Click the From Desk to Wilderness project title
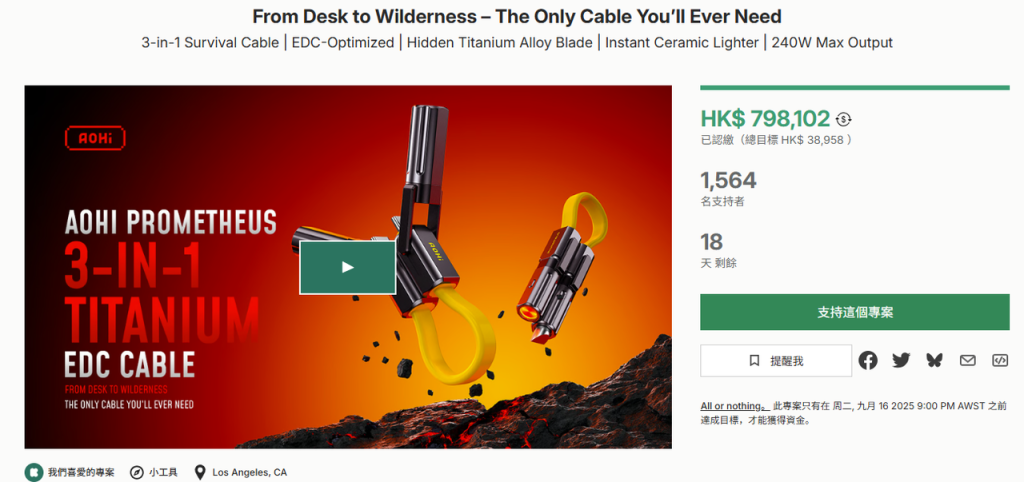This screenshot has height=482, width=1024. pyautogui.click(x=517, y=16)
